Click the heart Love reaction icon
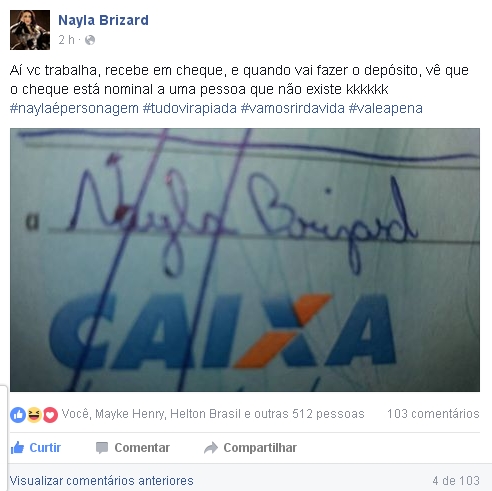This screenshot has width=492, height=491. (x=50, y=415)
